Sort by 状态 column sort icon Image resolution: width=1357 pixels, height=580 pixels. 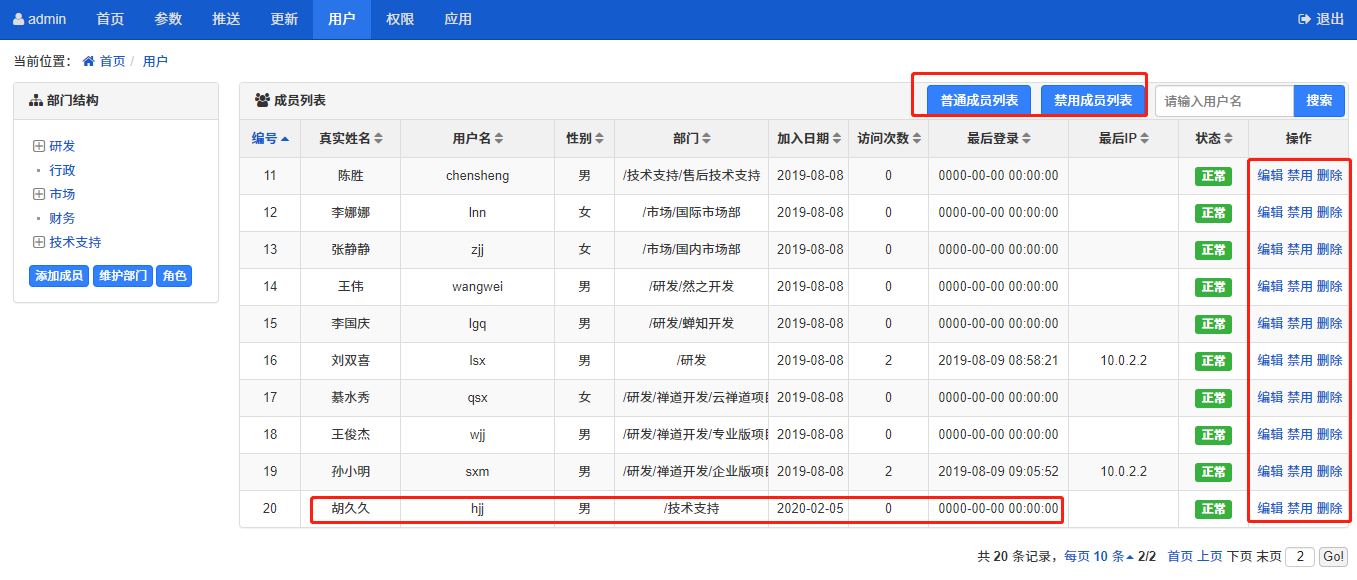click(x=1228, y=139)
